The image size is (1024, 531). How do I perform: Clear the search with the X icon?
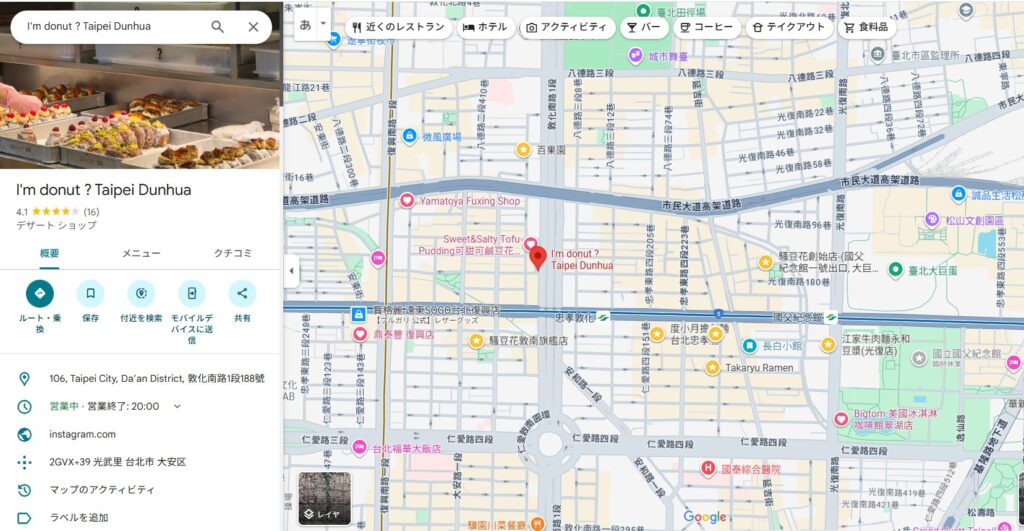click(x=253, y=27)
